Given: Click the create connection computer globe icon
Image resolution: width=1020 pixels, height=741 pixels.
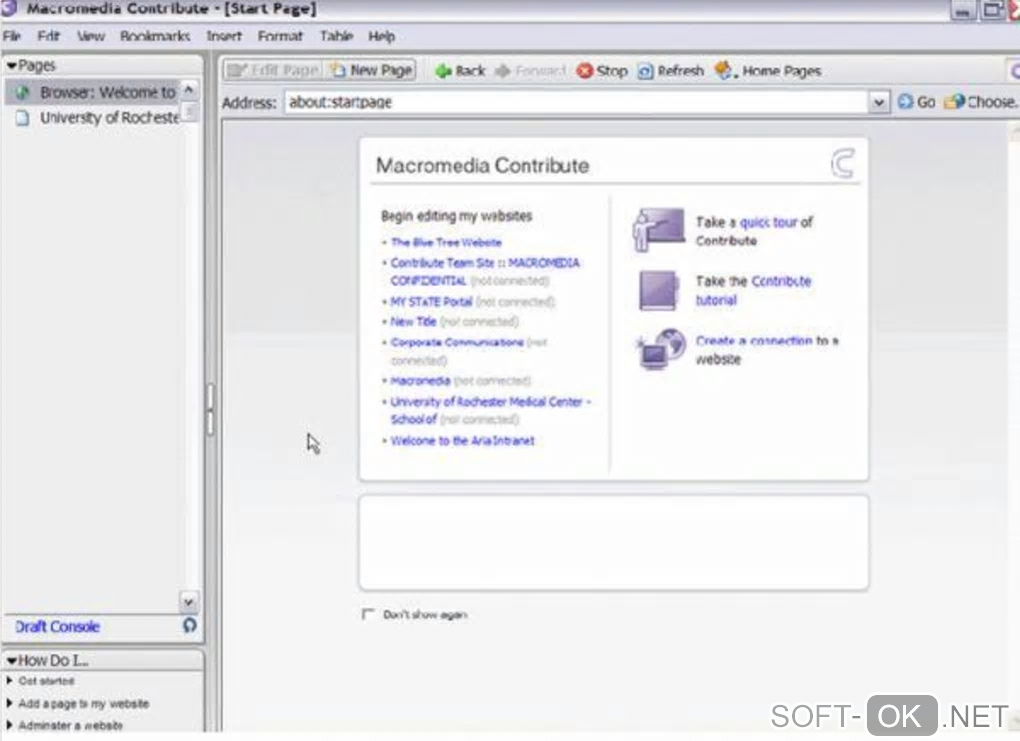Looking at the screenshot, I should click(661, 349).
